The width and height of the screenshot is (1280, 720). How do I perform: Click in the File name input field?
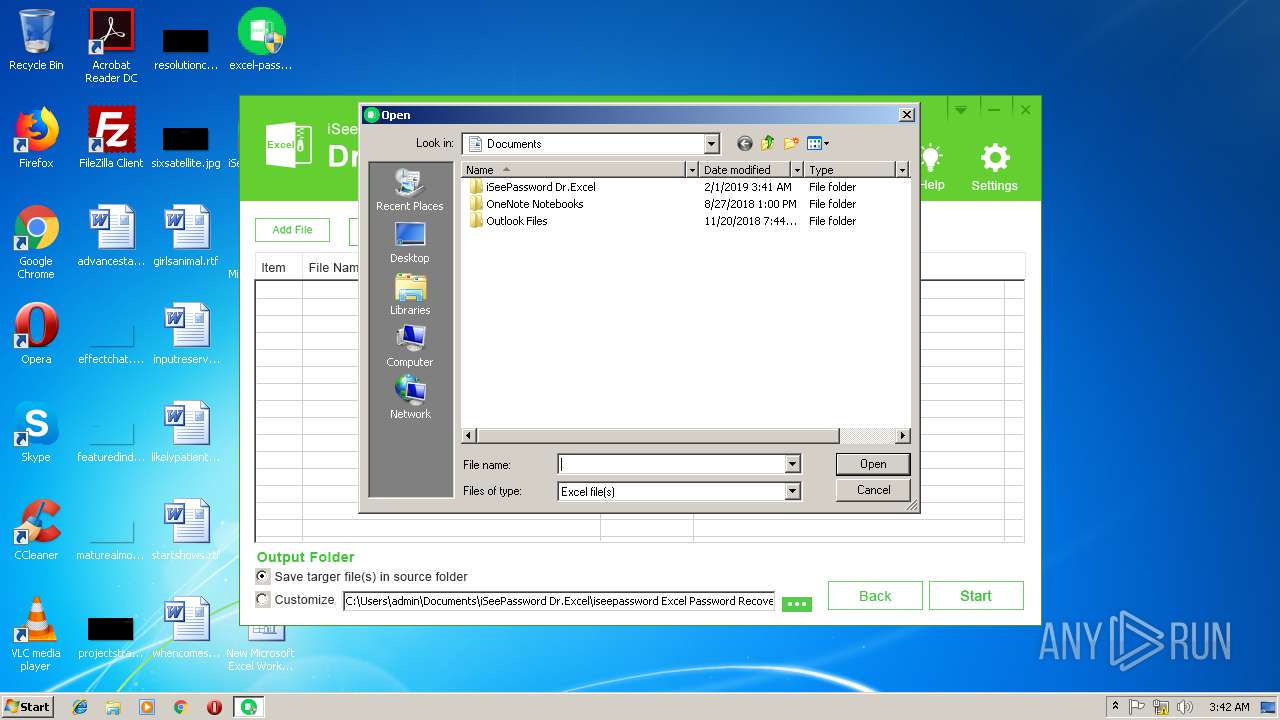click(671, 464)
